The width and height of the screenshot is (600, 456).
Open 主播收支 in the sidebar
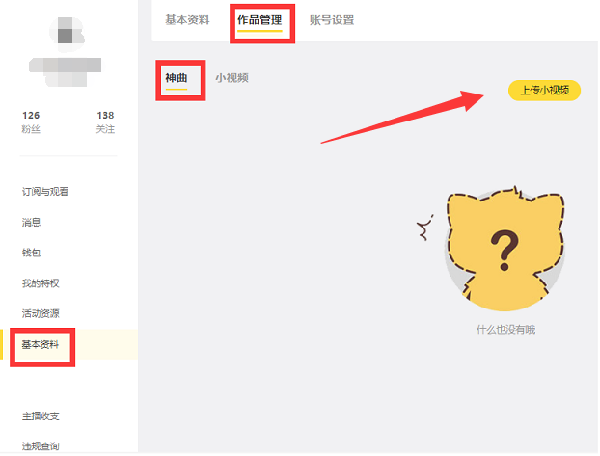click(x=41, y=416)
